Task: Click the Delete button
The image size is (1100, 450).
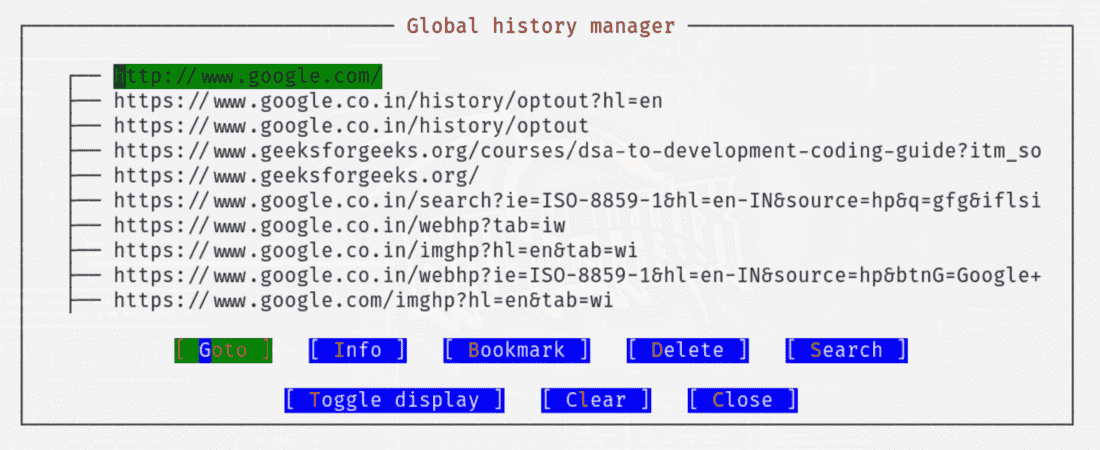Action: click(x=688, y=350)
